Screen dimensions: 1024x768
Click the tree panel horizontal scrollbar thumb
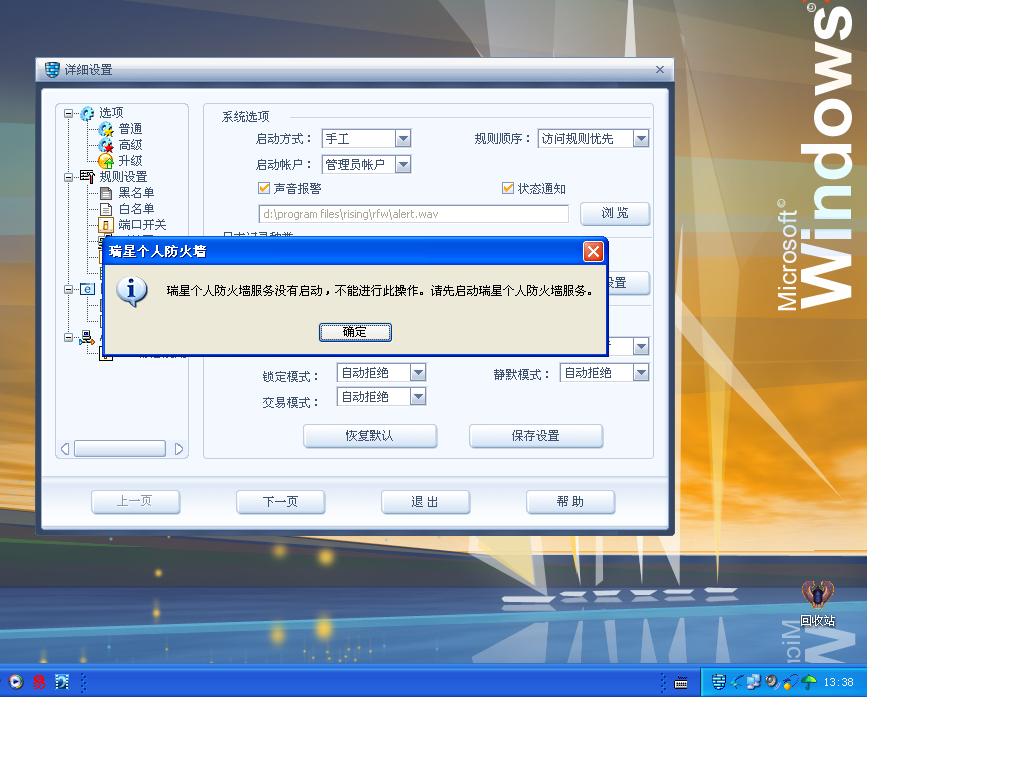pyautogui.click(x=120, y=448)
